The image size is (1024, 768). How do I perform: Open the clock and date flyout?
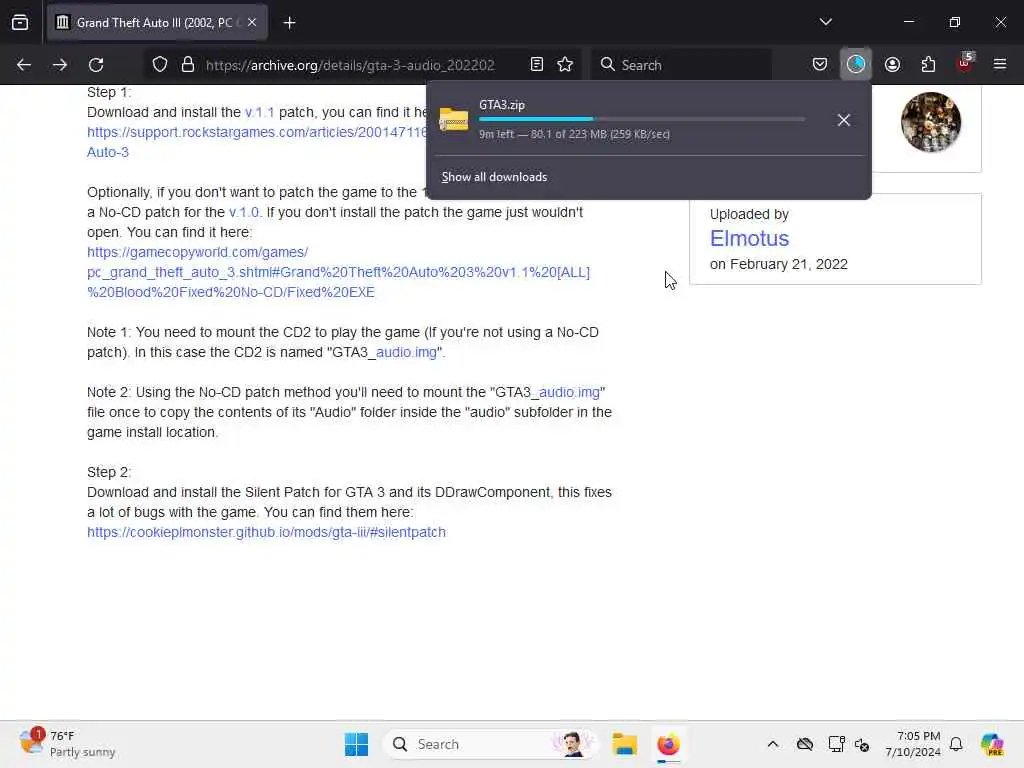(912, 744)
